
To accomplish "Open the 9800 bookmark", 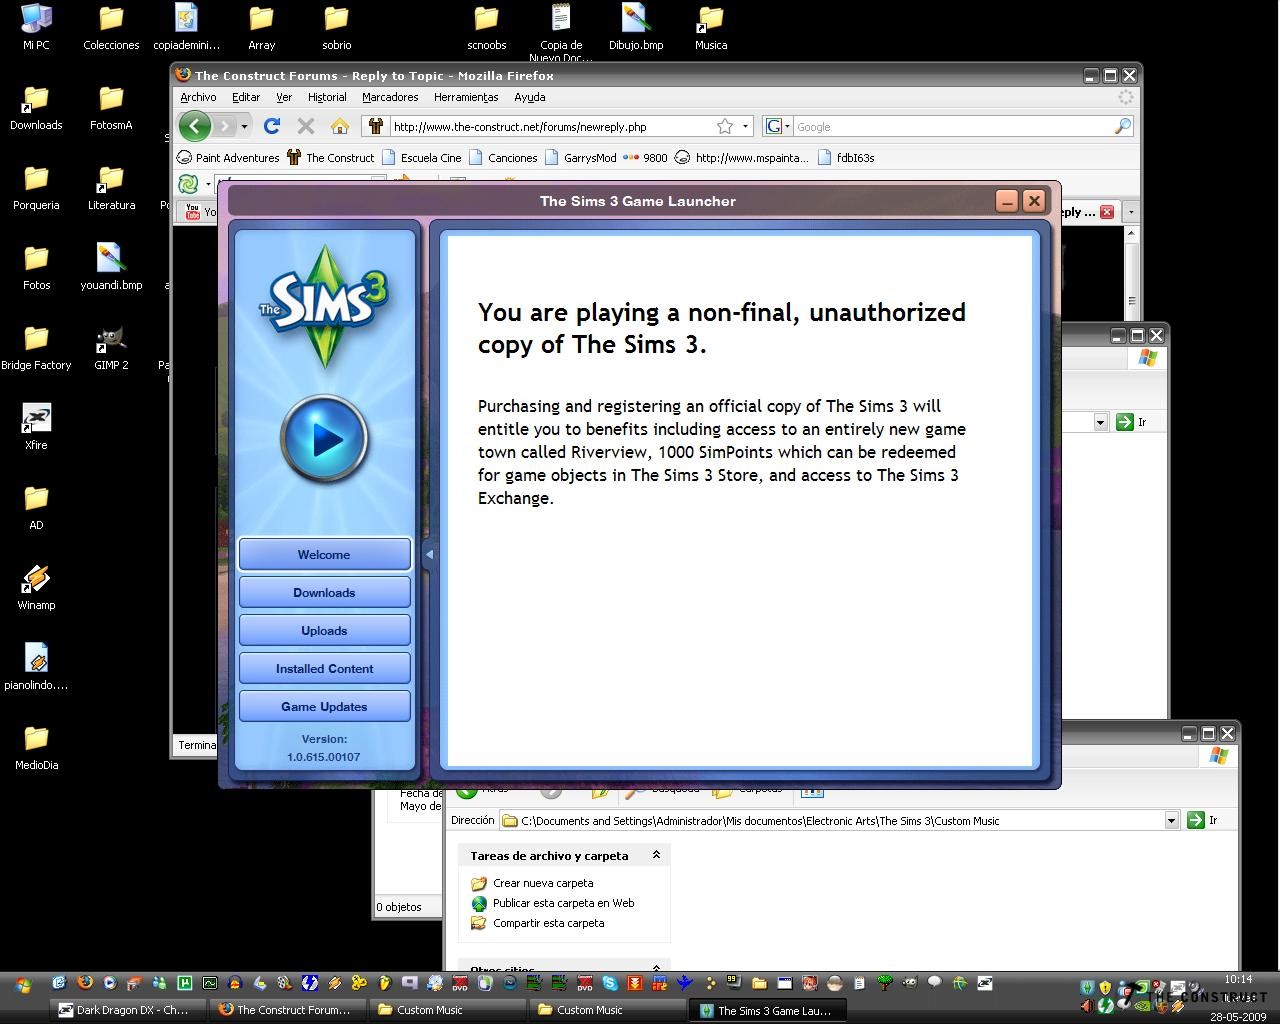I will (645, 157).
